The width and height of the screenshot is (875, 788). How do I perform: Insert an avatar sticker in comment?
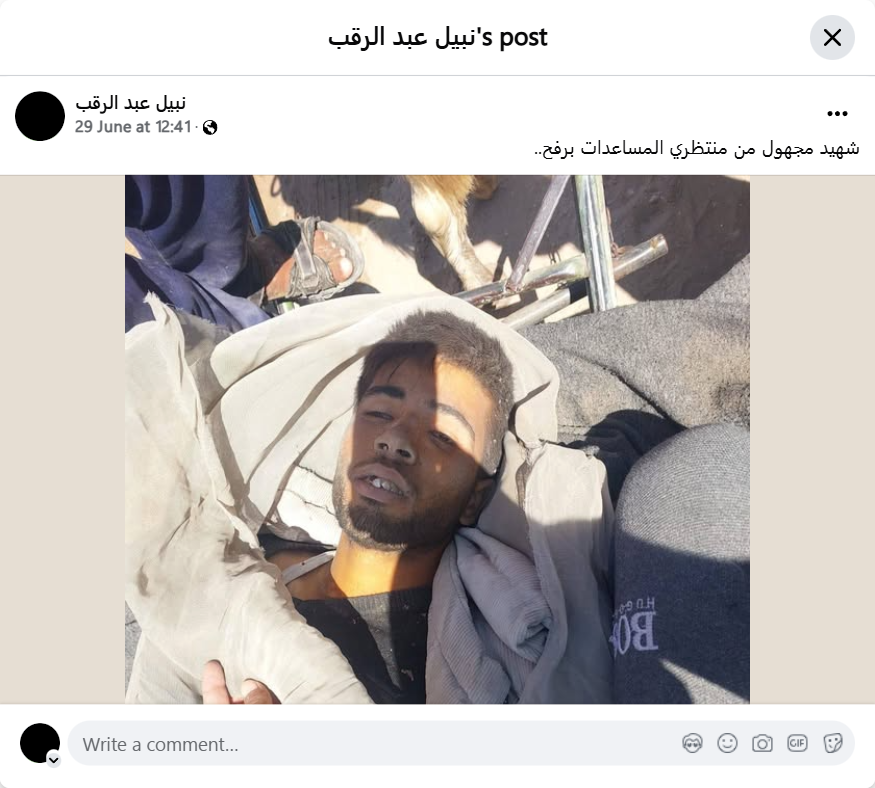692,743
